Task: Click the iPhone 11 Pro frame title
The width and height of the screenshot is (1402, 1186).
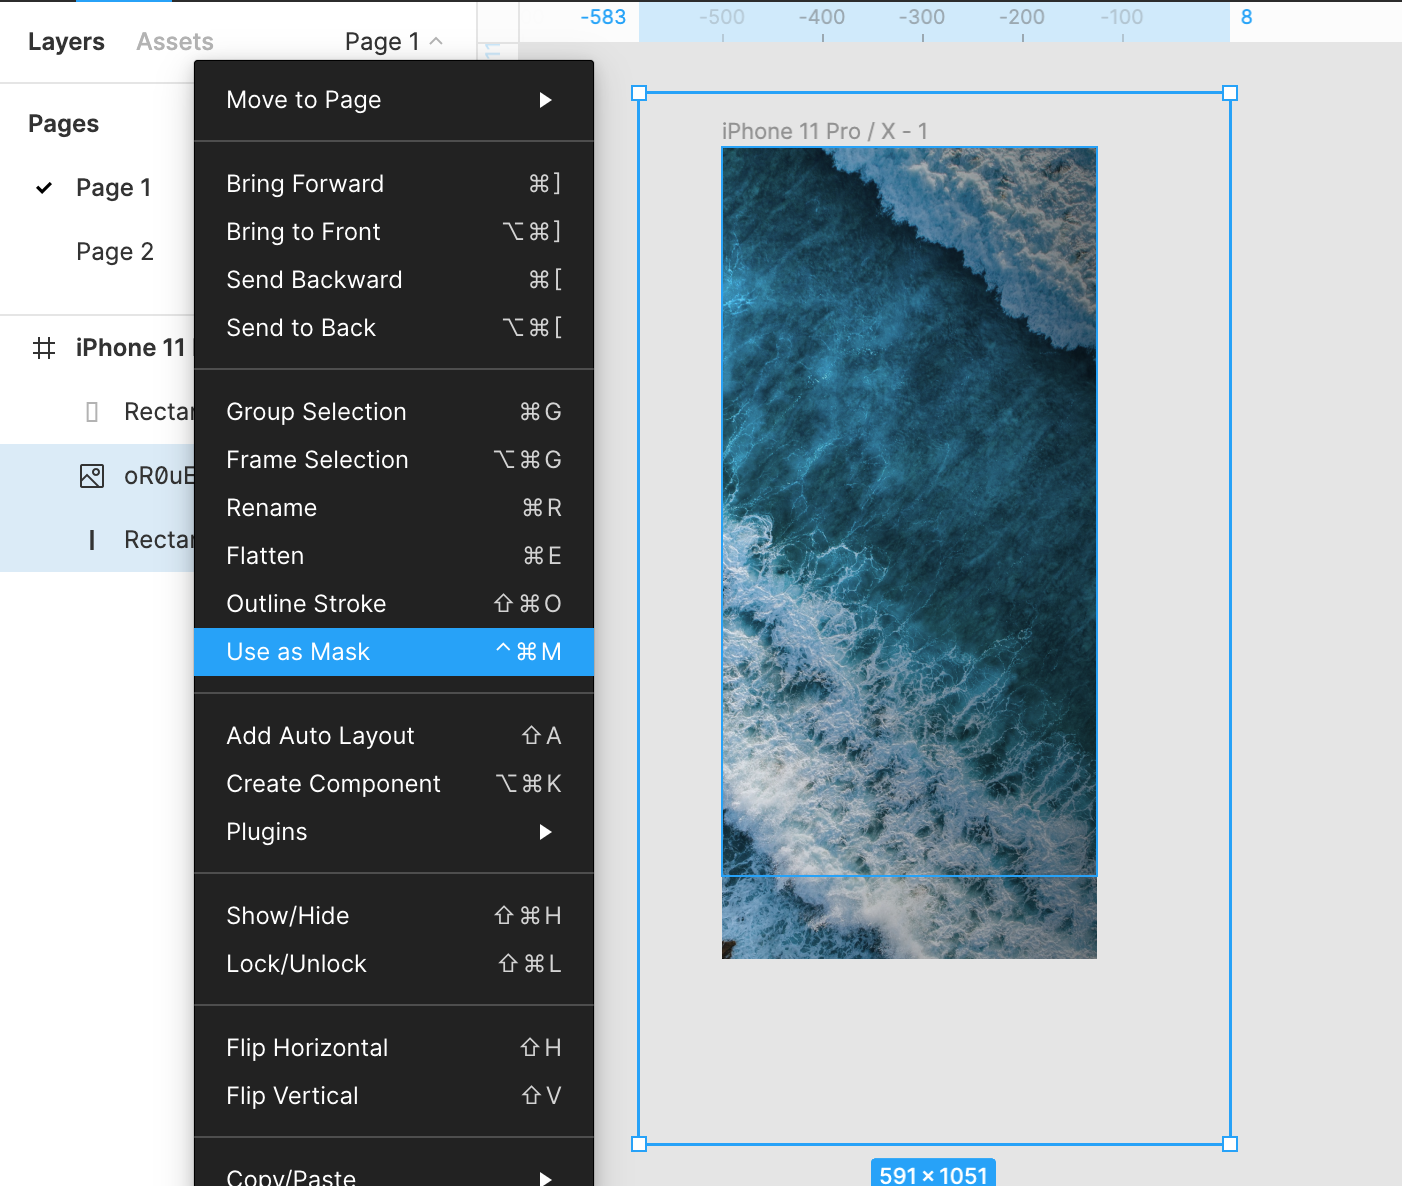Action: pyautogui.click(x=824, y=131)
